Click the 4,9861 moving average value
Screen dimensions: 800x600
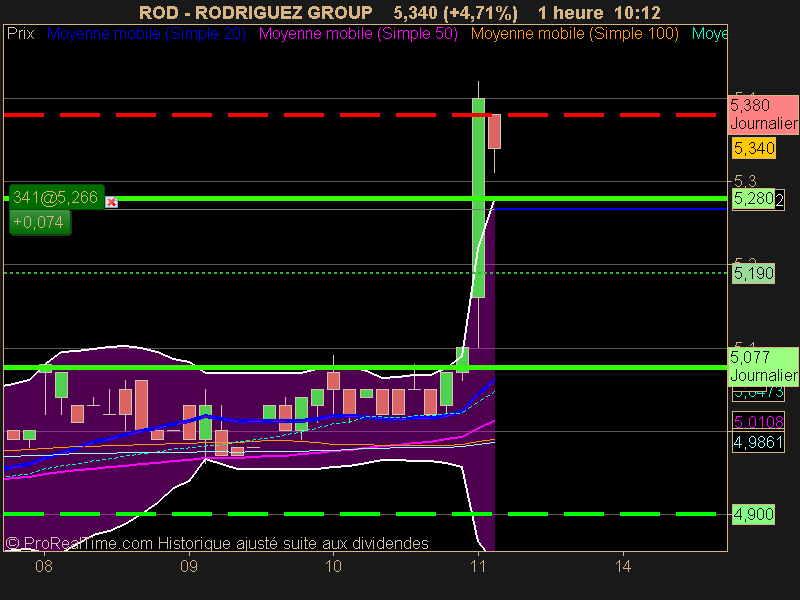[758, 442]
